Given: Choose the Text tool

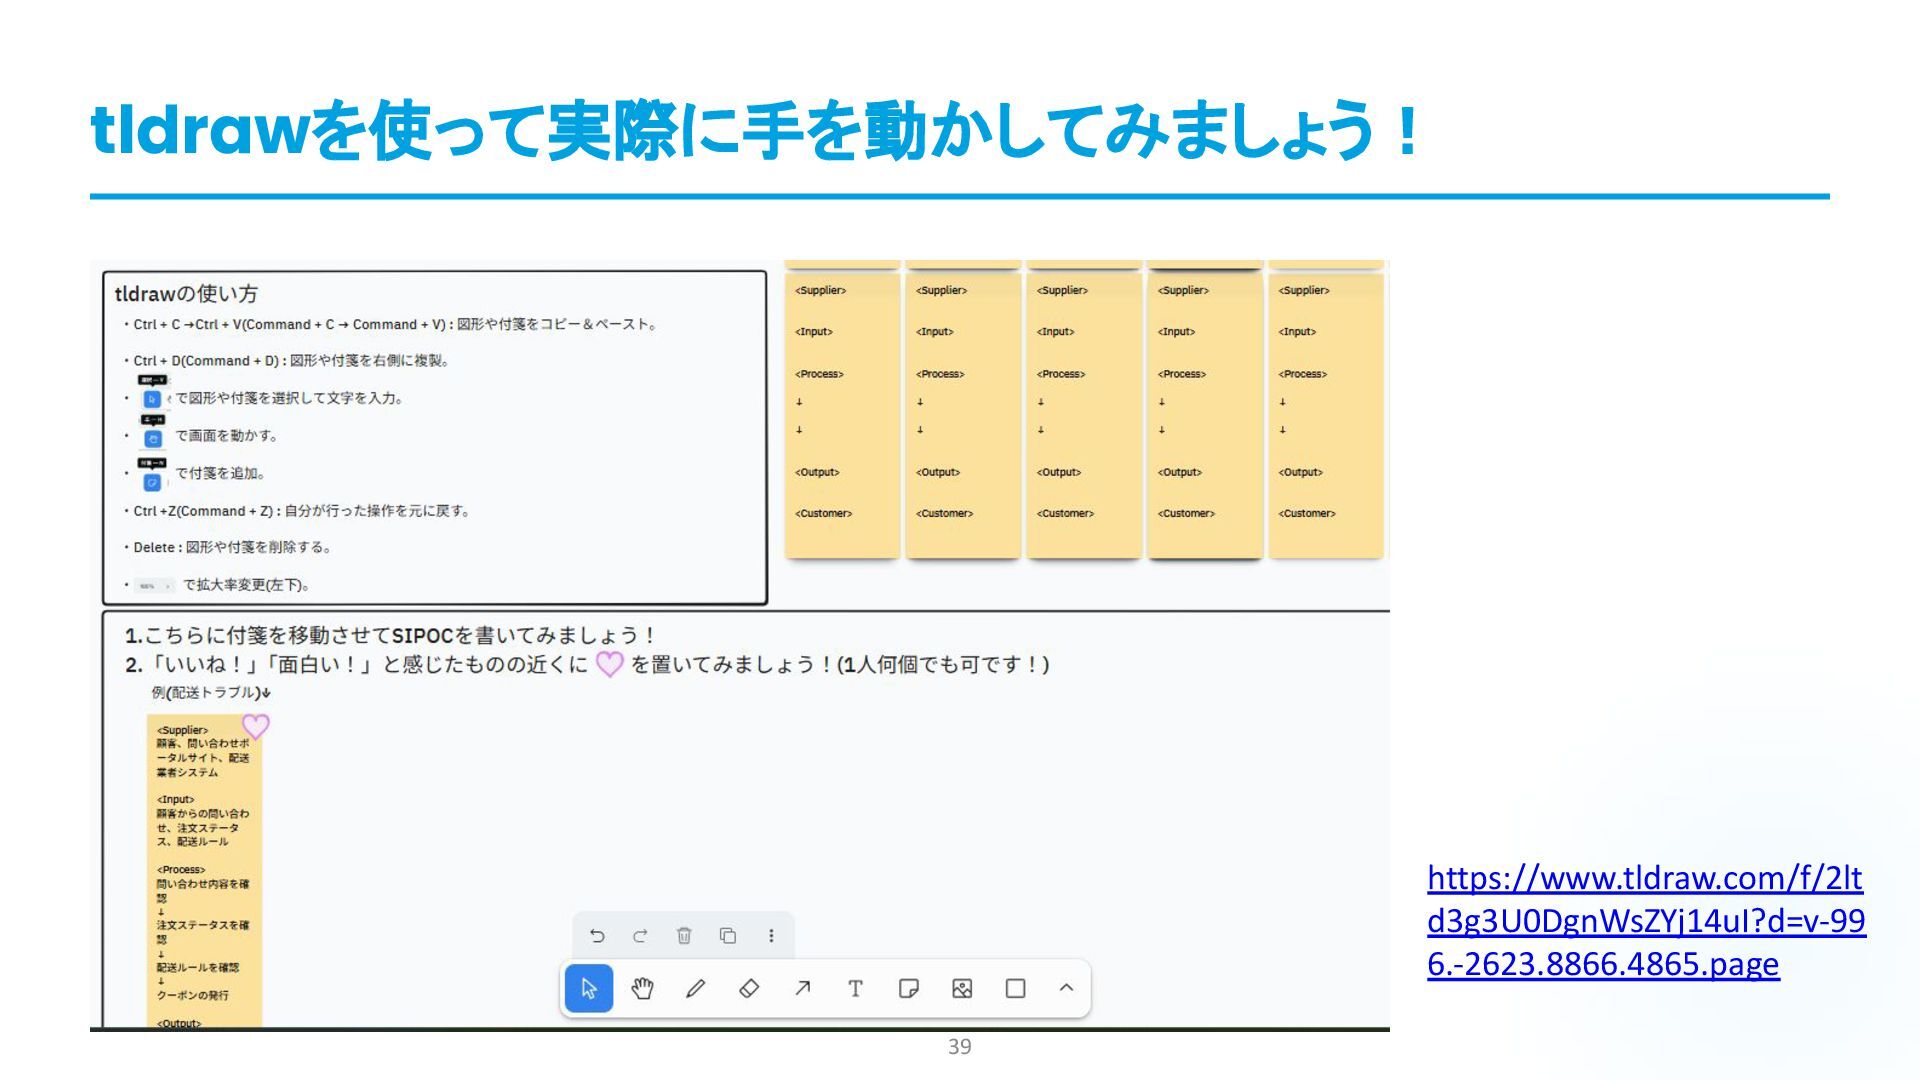Looking at the screenshot, I should (855, 989).
